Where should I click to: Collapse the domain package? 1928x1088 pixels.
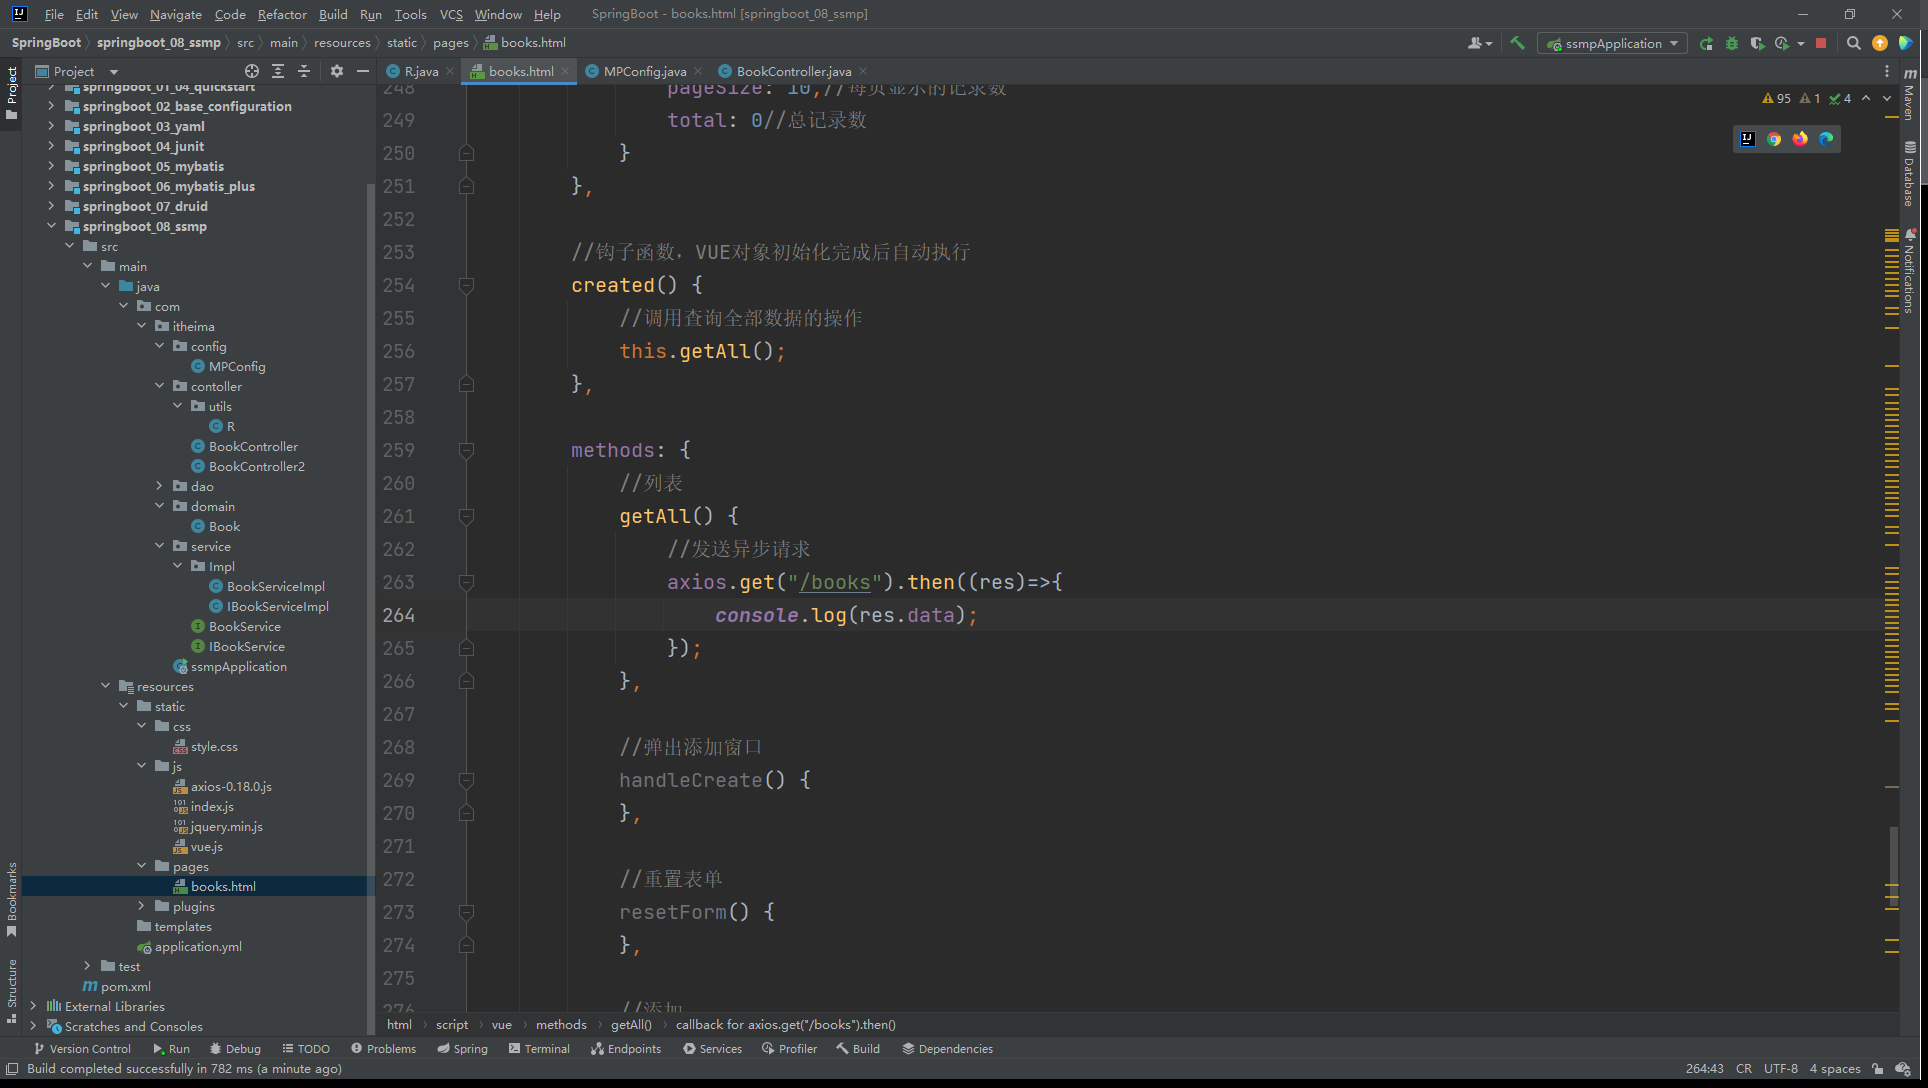[x=159, y=506]
